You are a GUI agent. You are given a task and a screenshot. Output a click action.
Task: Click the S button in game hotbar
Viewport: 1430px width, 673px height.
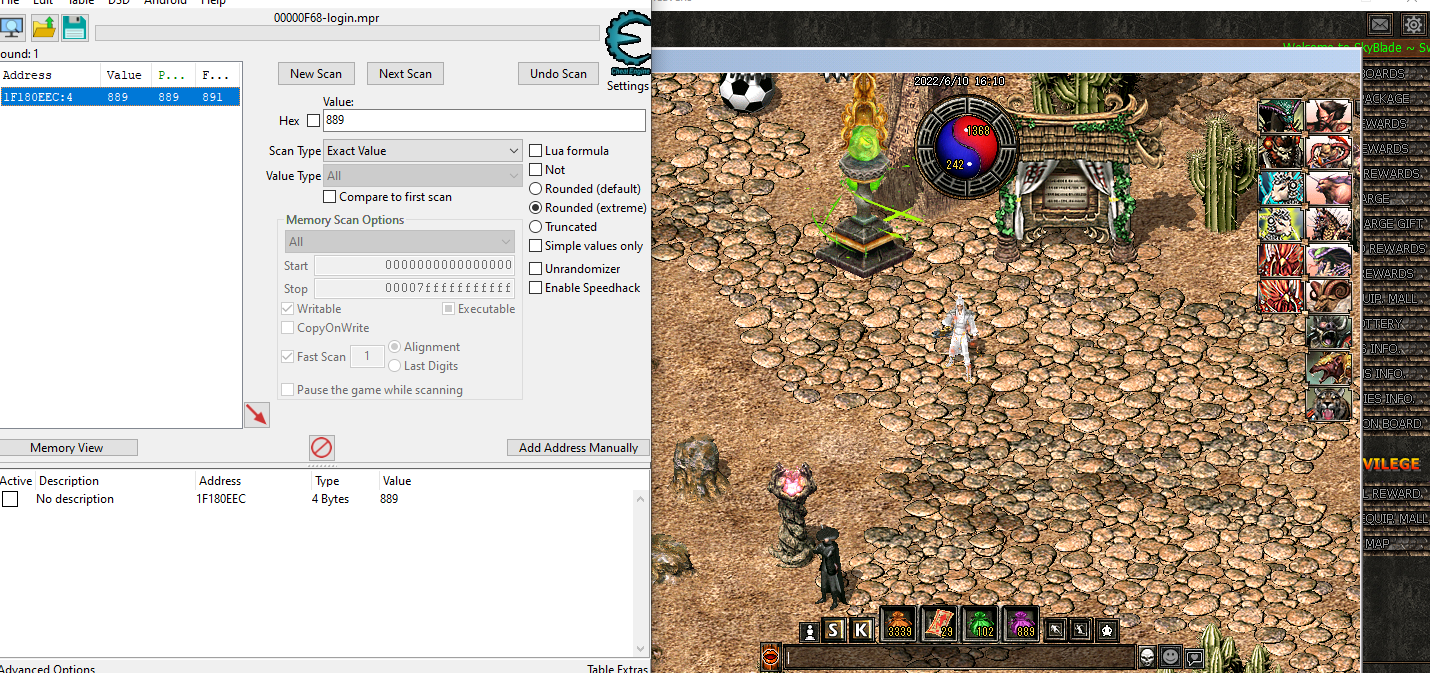point(835,630)
